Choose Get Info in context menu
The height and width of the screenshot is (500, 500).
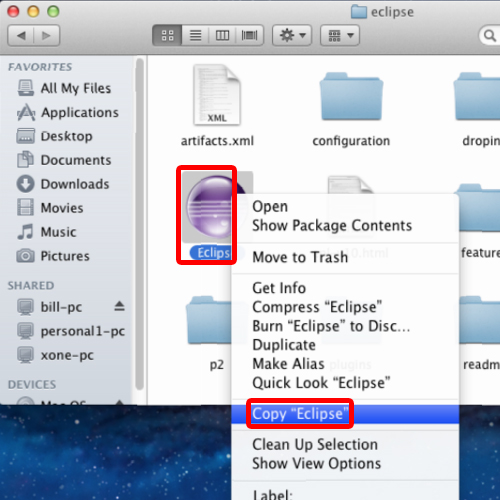click(279, 288)
